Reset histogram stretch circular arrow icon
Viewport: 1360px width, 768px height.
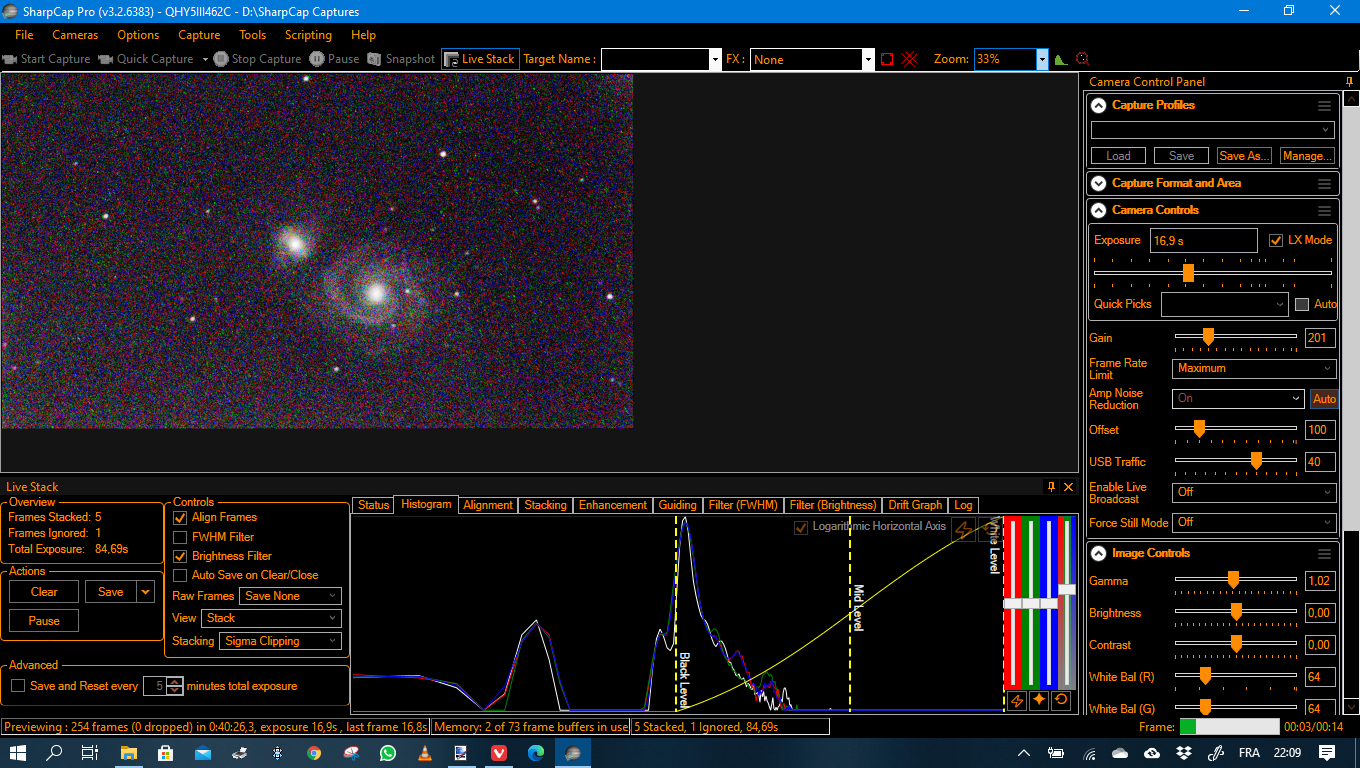pos(990,530)
